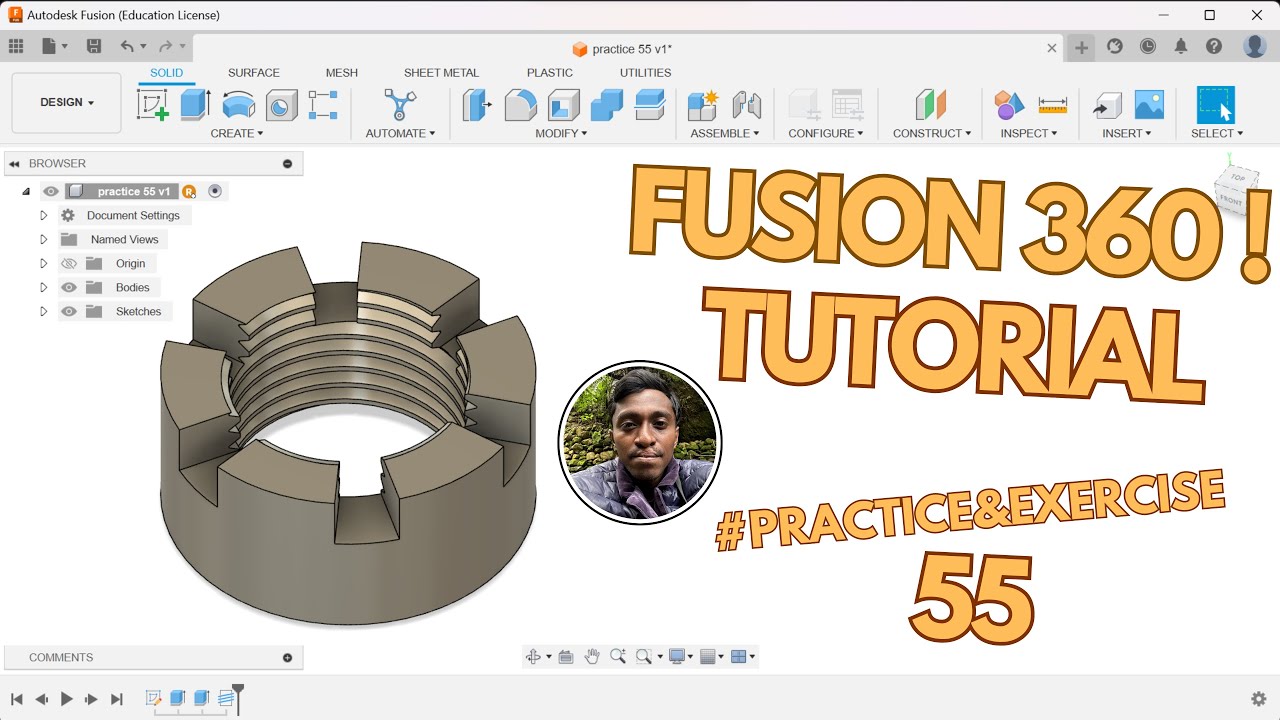Screen dimensions: 1280x720
Task: Open the CREATE dropdown menu
Action: tap(237, 133)
